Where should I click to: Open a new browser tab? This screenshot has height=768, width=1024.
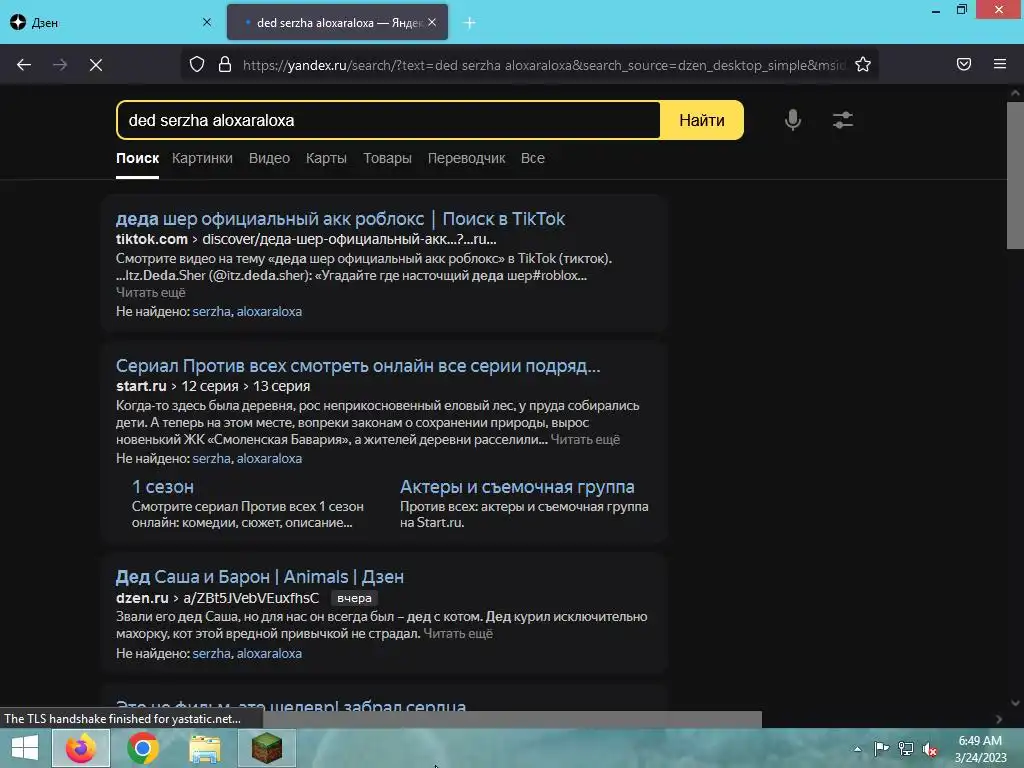[469, 23]
